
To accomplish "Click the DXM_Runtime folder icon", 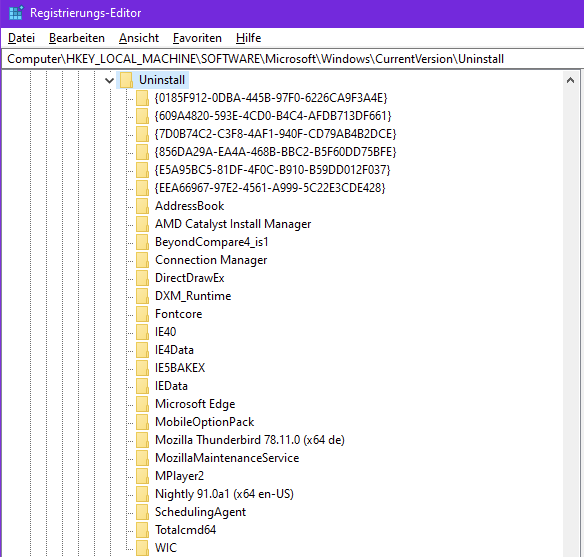I will coord(142,296).
